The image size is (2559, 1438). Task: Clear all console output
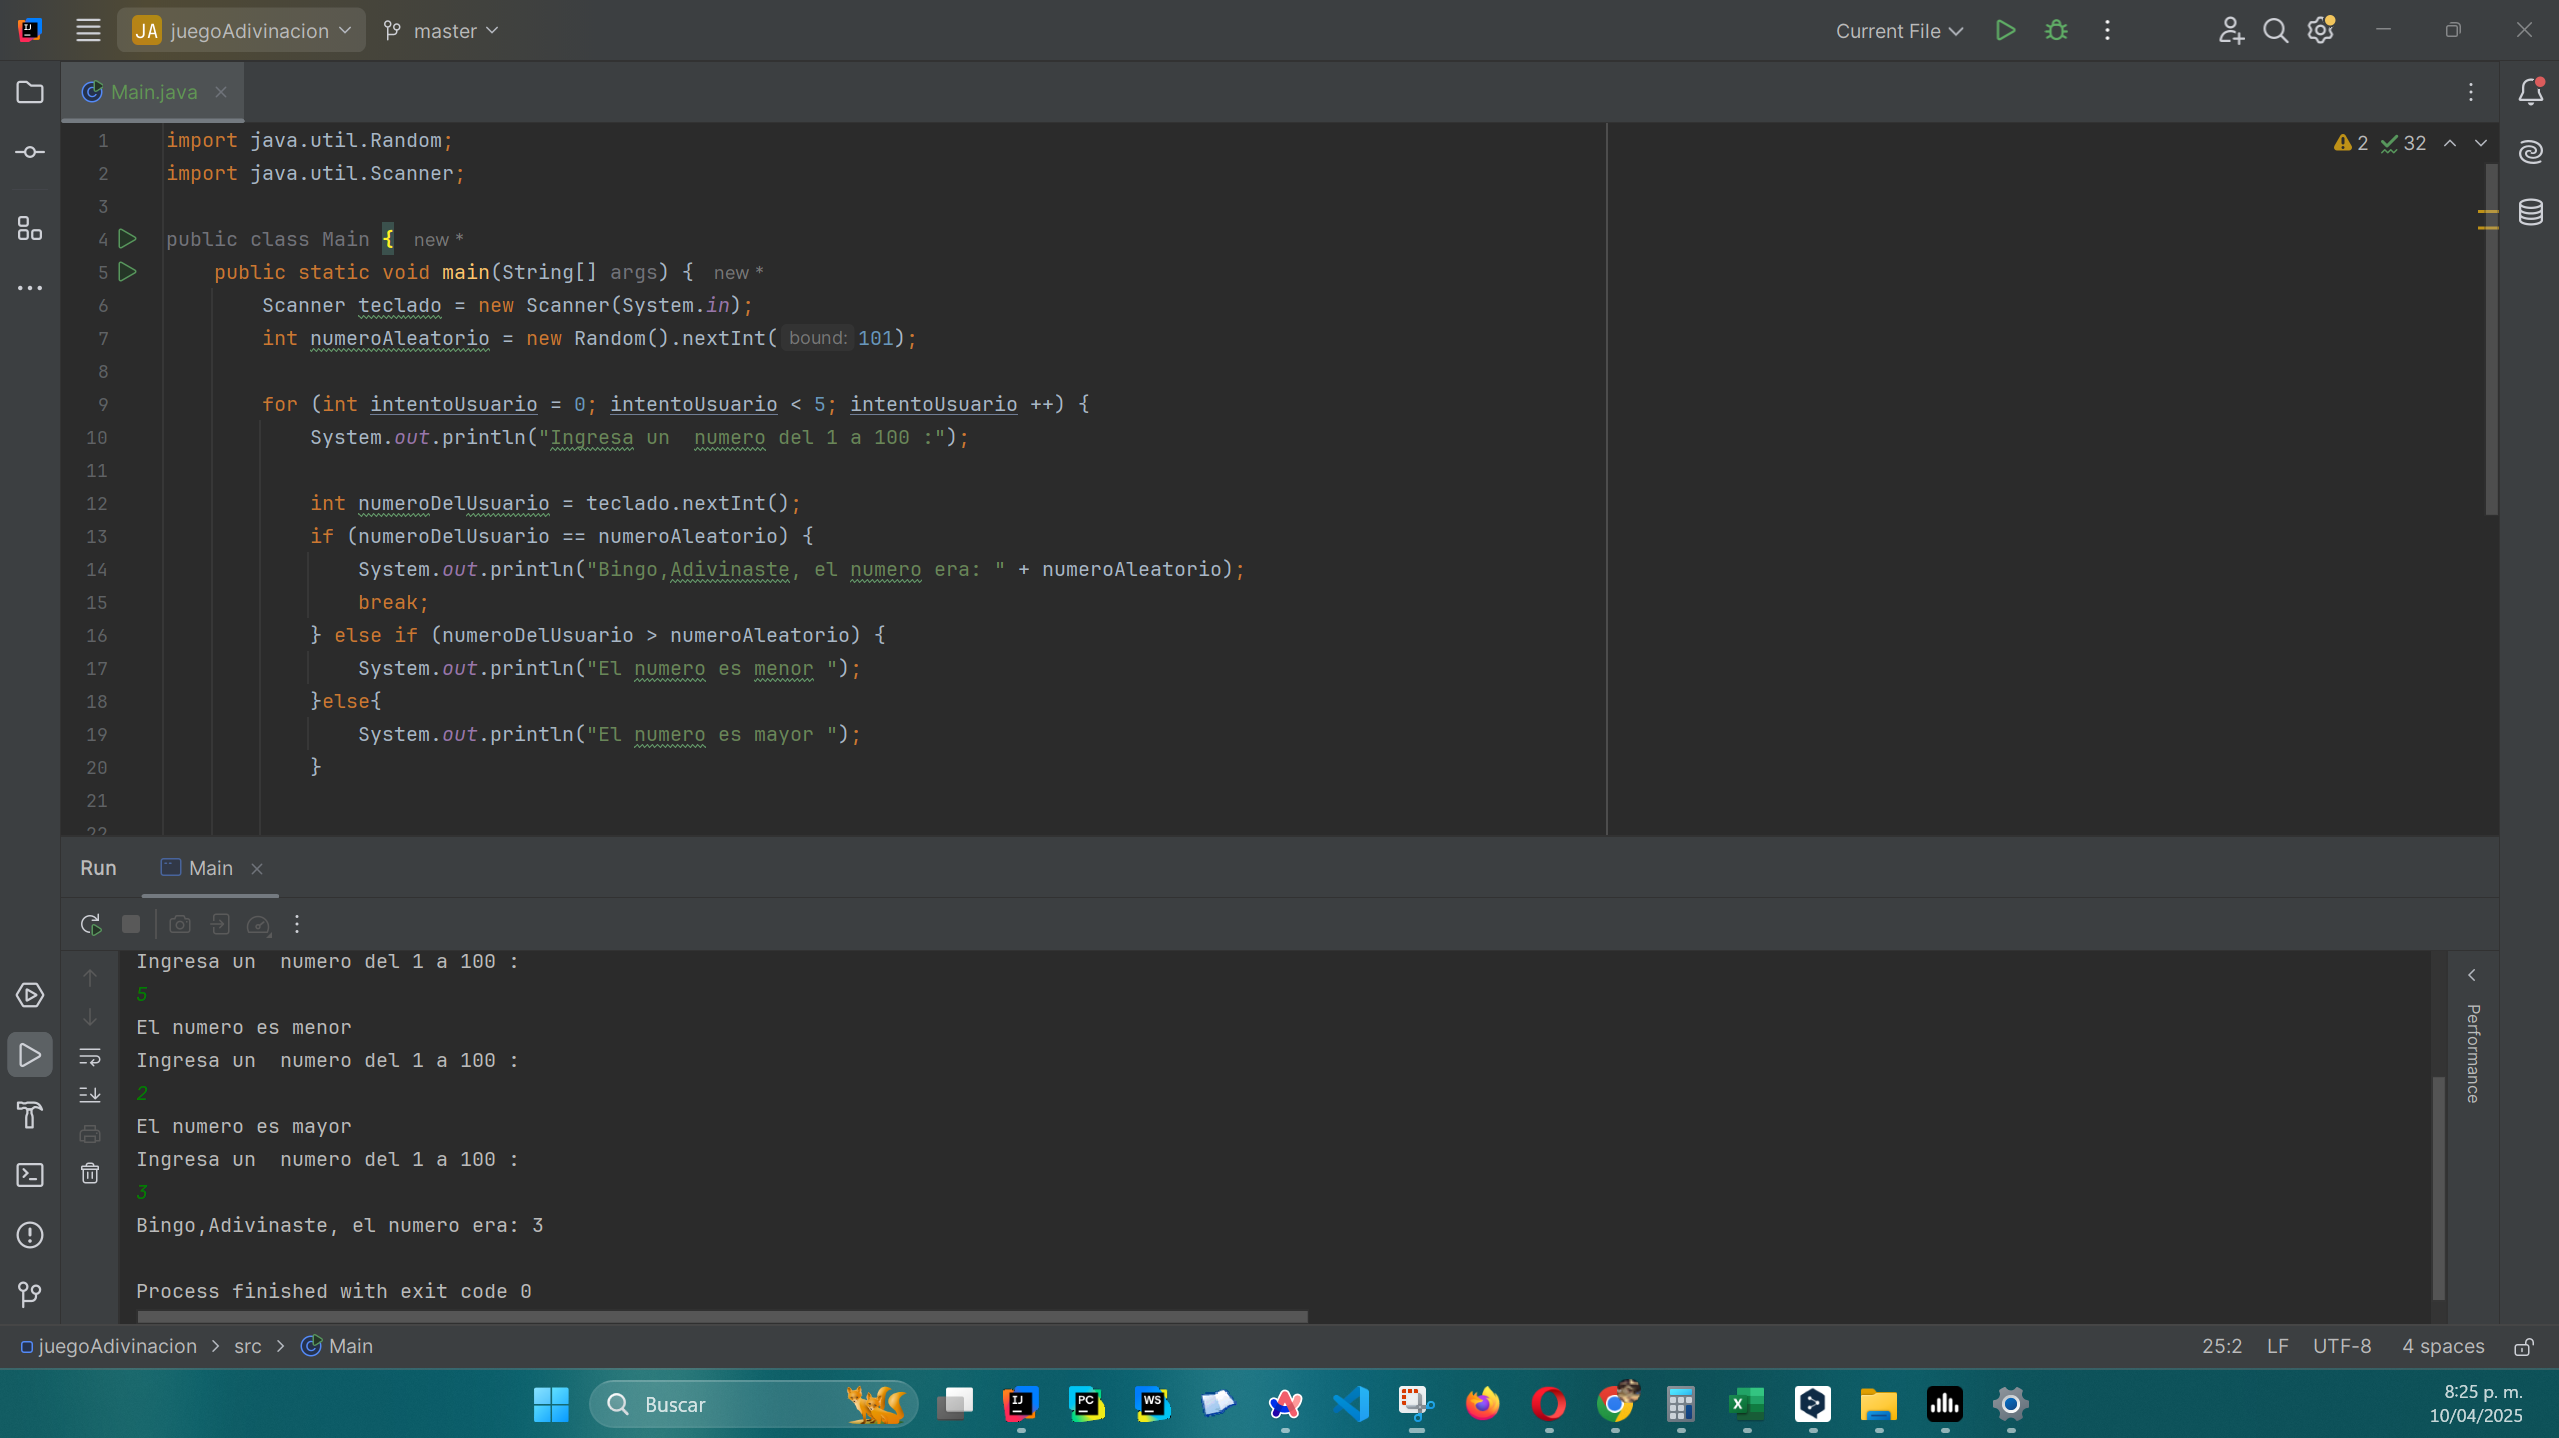tap(90, 1173)
